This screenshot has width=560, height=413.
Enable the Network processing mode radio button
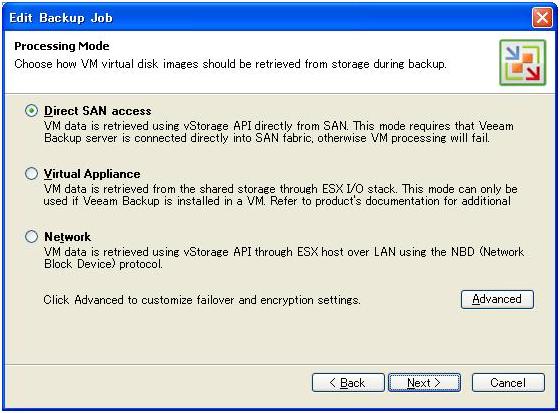pyautogui.click(x=31, y=237)
